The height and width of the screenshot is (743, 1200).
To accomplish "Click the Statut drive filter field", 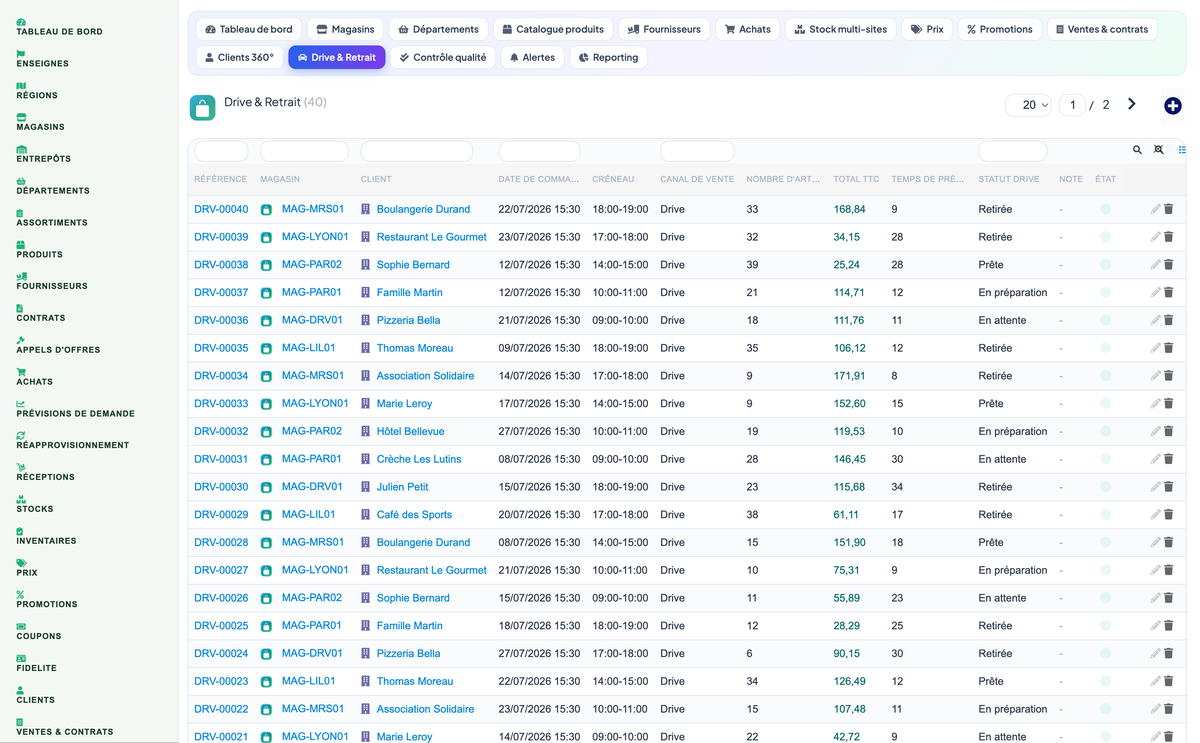I will pos(1013,151).
